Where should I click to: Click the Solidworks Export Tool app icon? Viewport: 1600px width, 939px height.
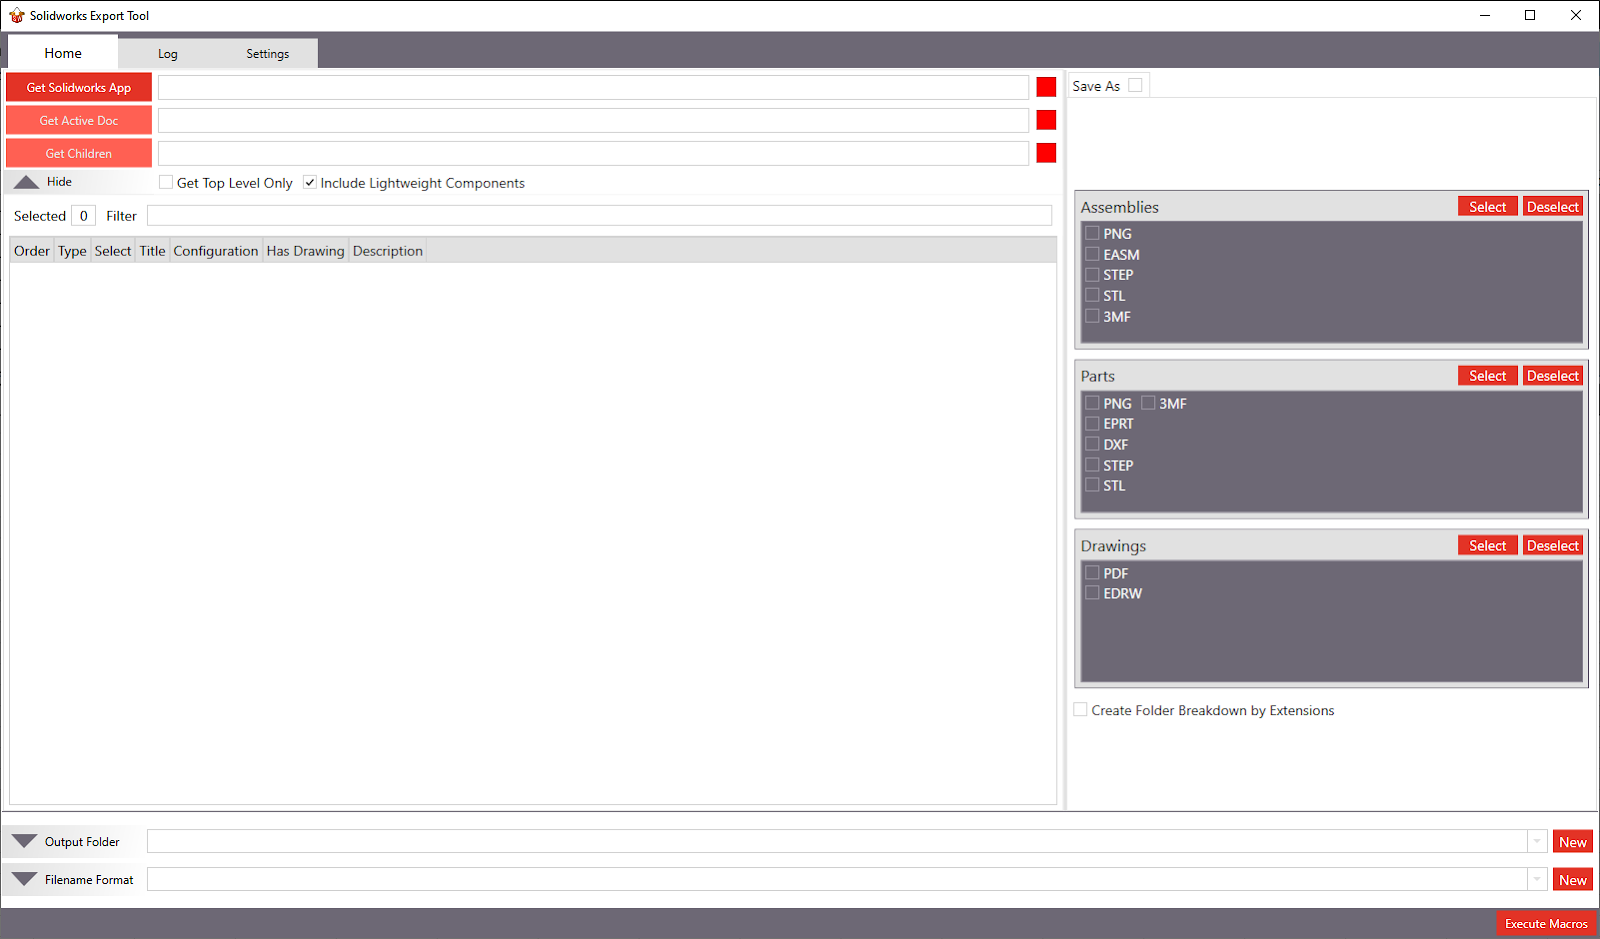click(x=16, y=15)
